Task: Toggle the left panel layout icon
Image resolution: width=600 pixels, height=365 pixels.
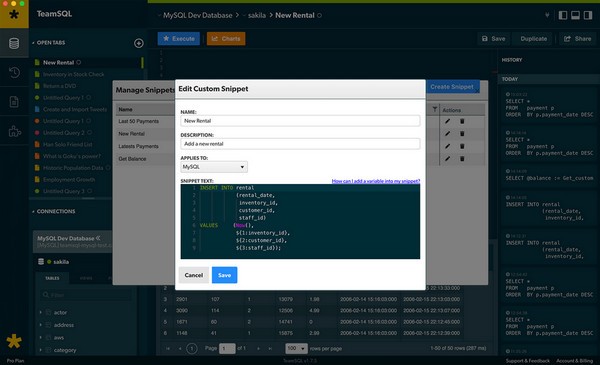Action: [x=563, y=15]
